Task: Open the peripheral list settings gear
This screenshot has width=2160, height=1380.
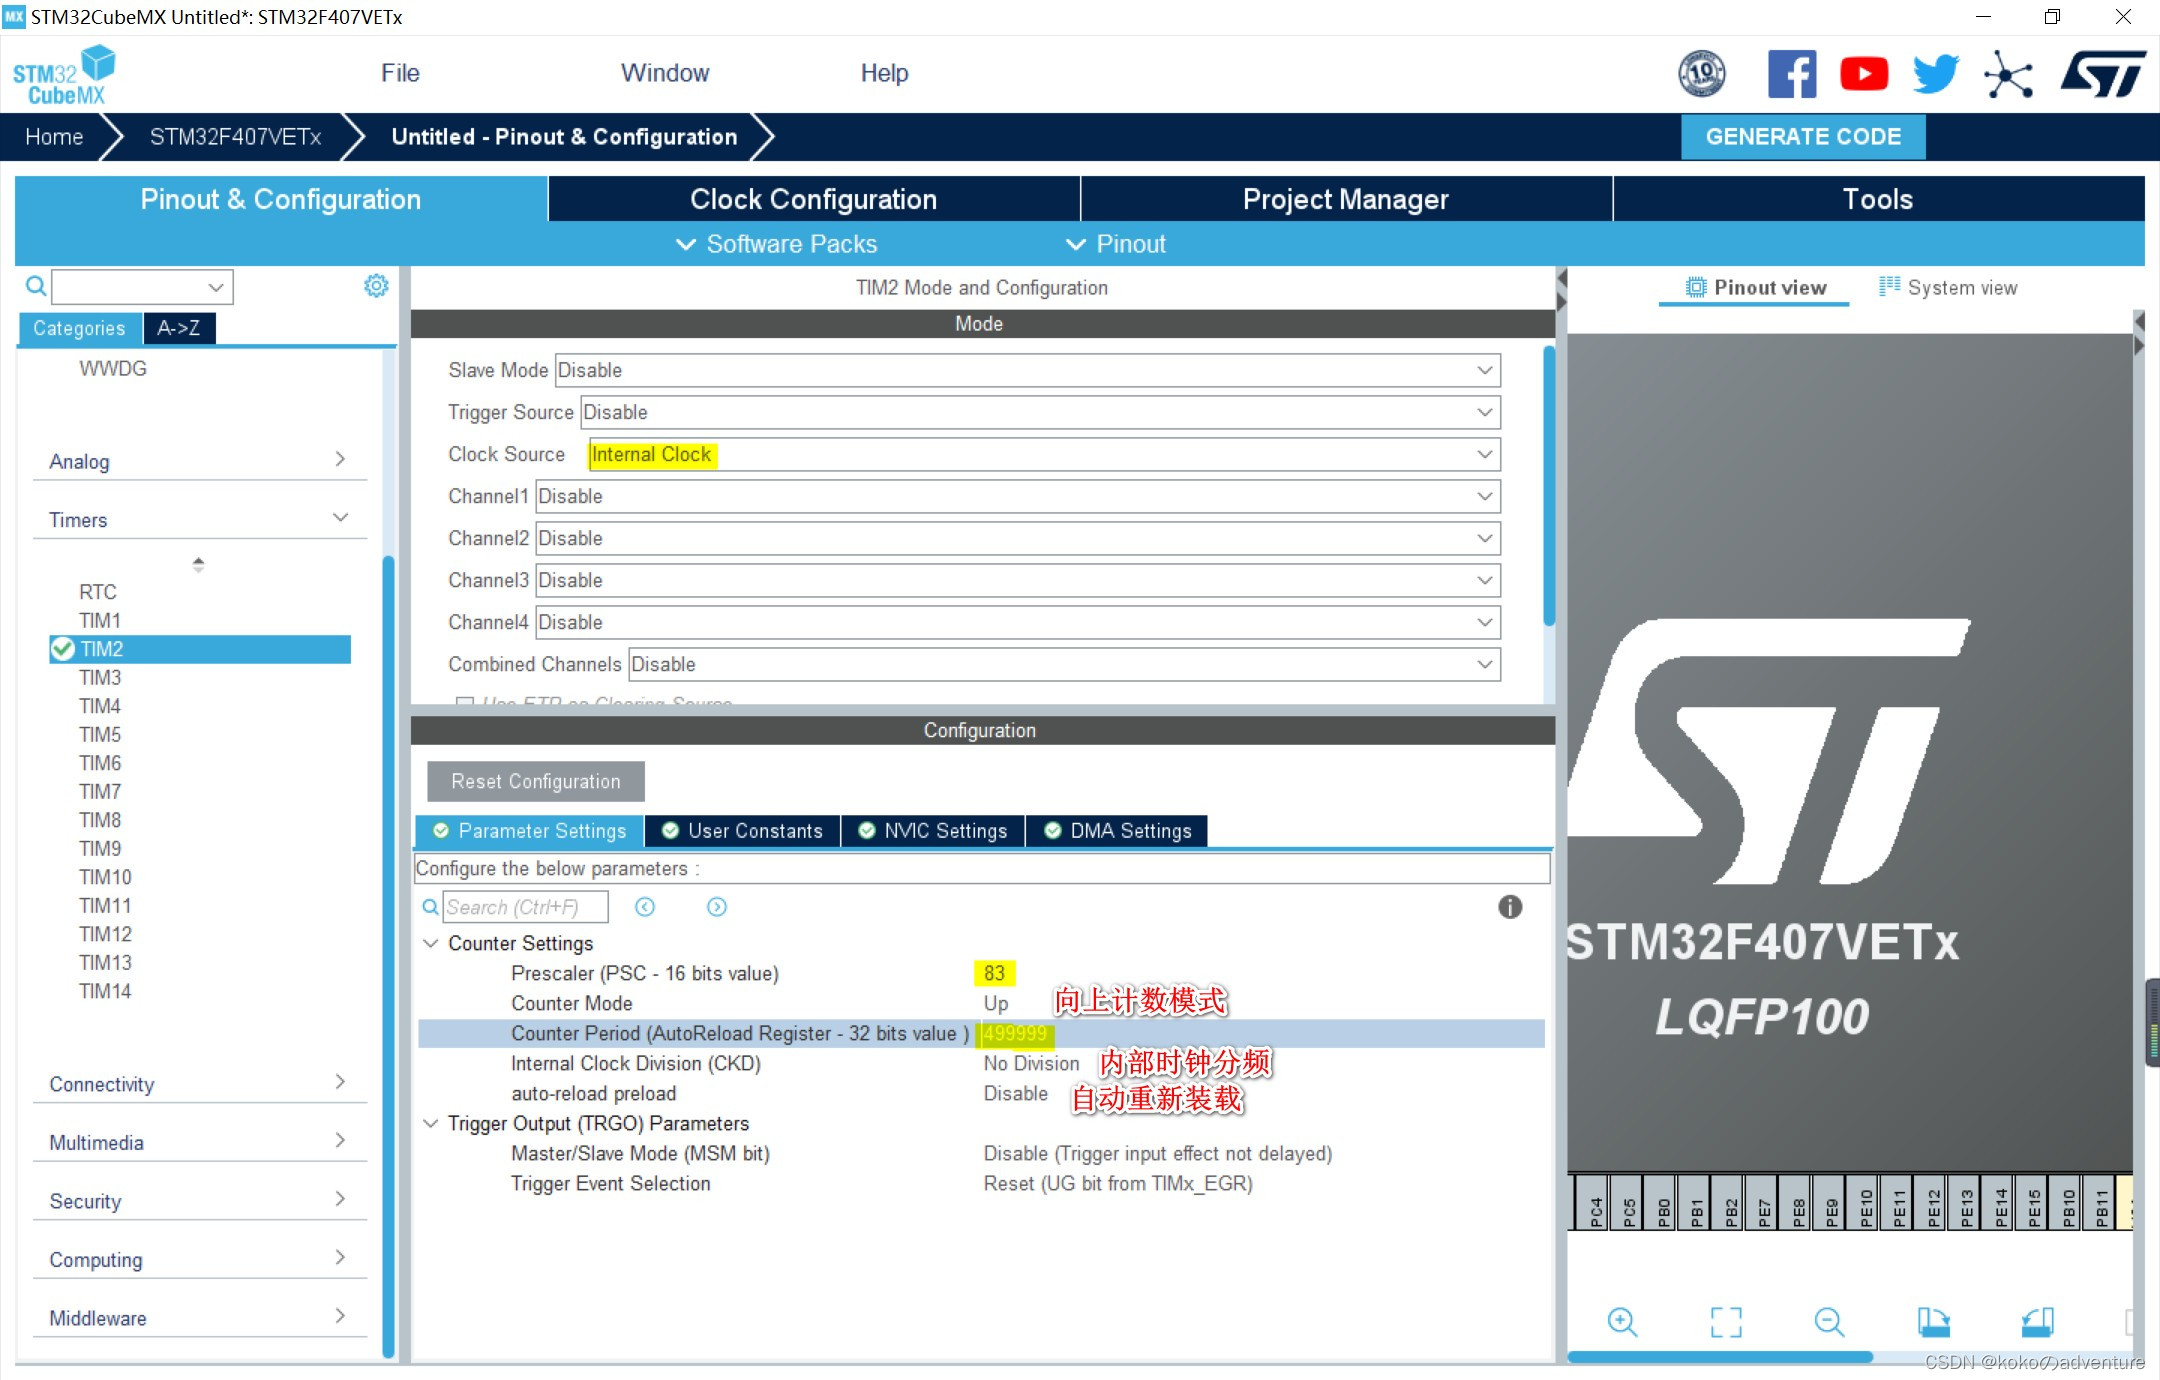Action: pos(376,286)
